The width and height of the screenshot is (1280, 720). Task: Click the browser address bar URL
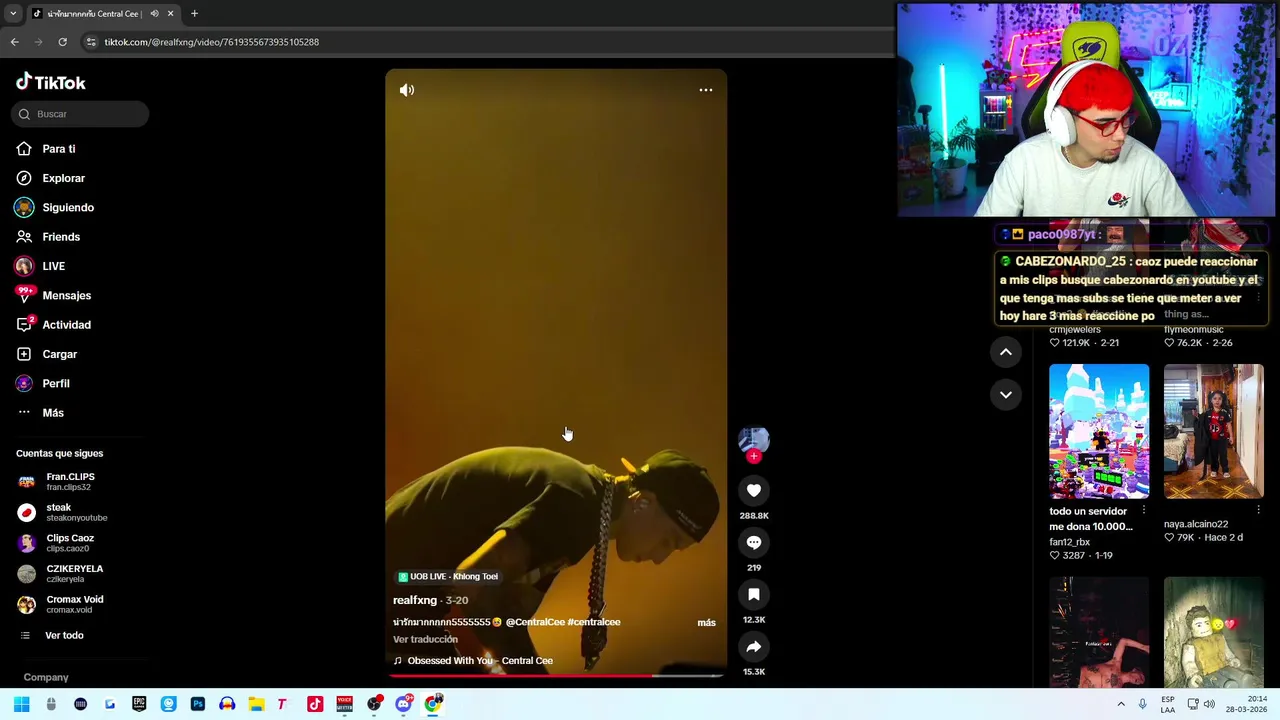212,42
